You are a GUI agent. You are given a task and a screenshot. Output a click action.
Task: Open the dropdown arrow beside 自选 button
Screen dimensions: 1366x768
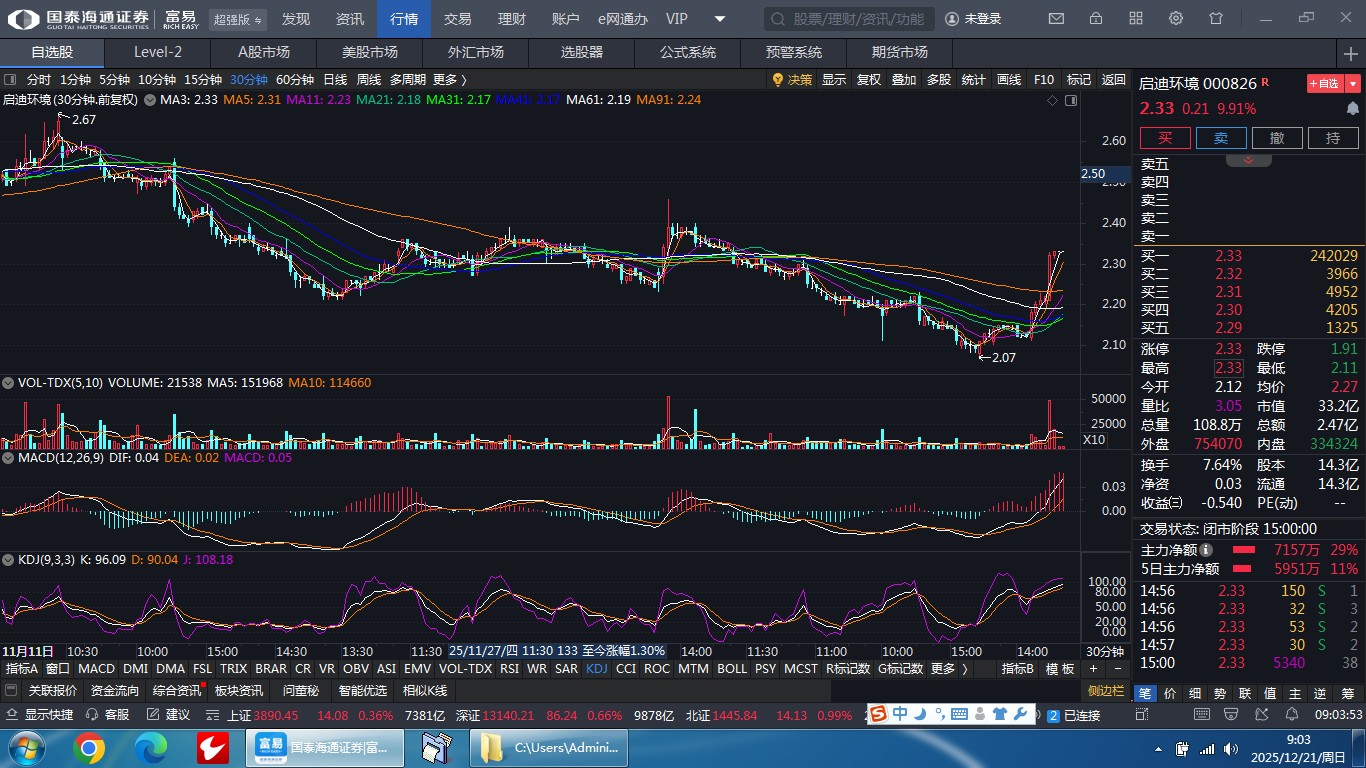coord(1353,83)
